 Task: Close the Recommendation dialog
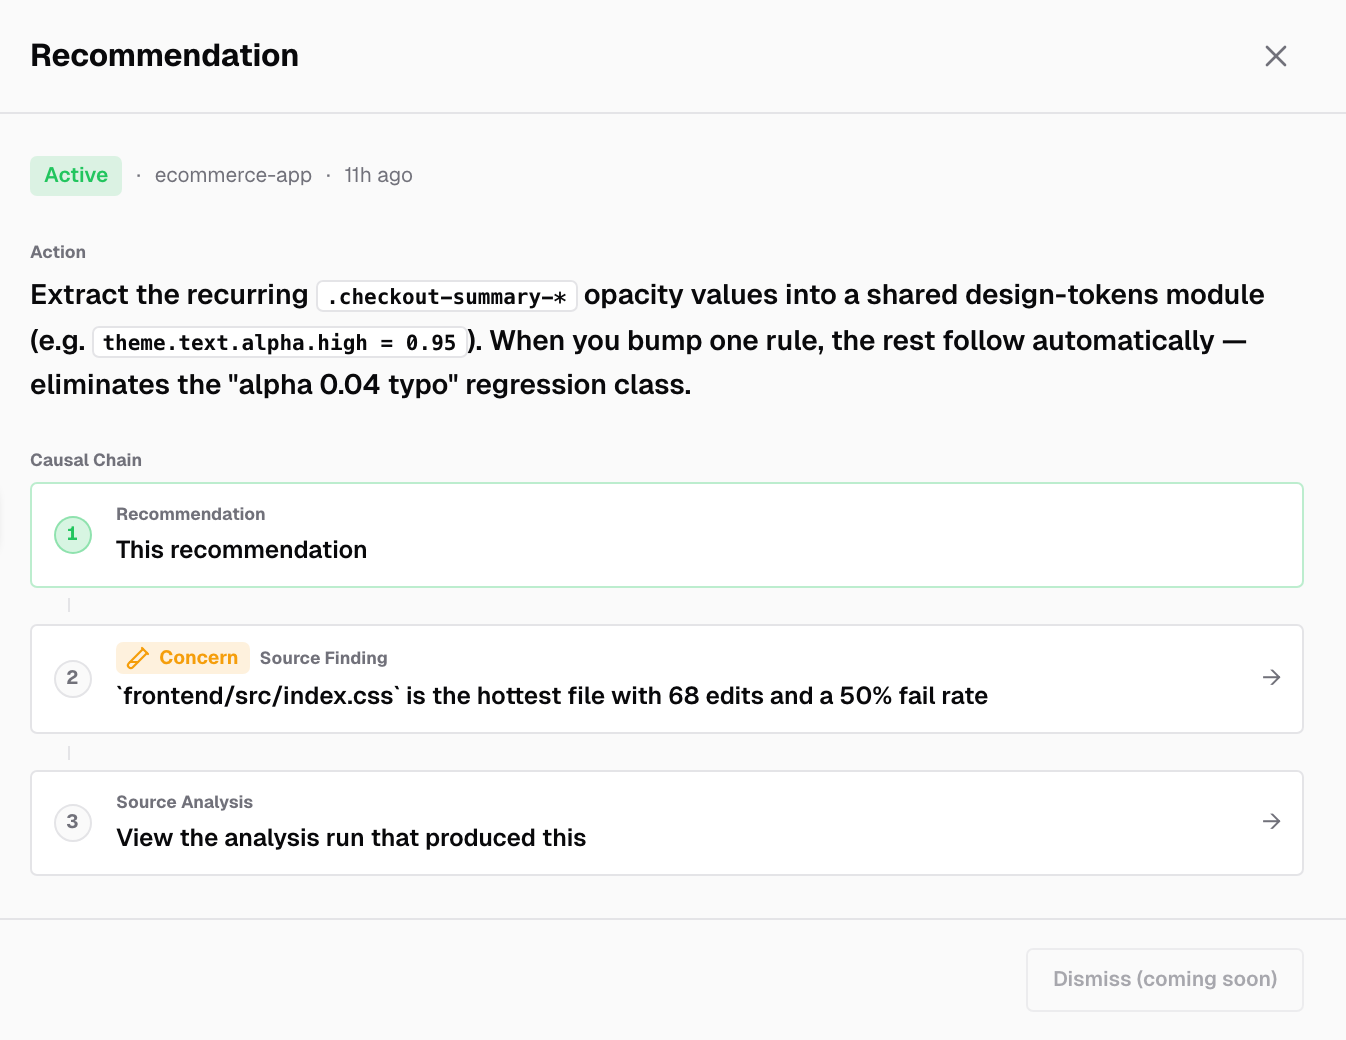[x=1275, y=56]
